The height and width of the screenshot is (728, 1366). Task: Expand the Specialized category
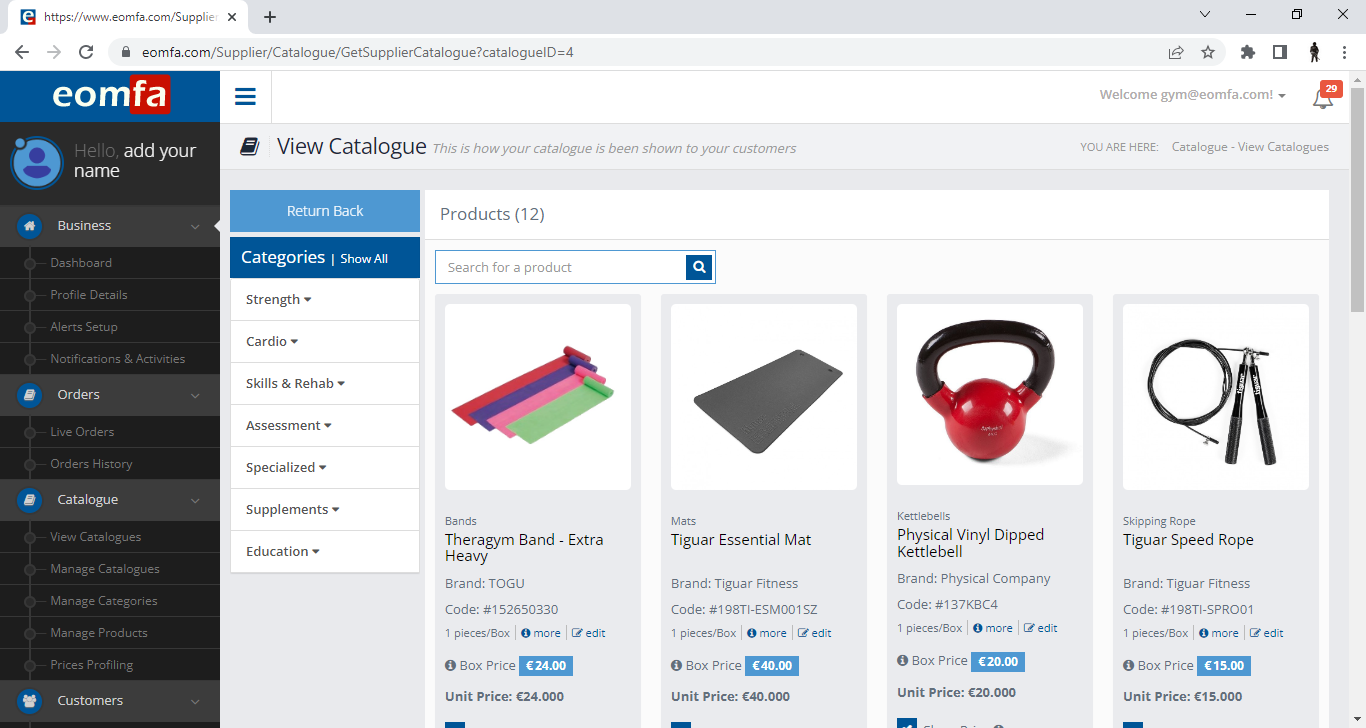[x=325, y=467]
